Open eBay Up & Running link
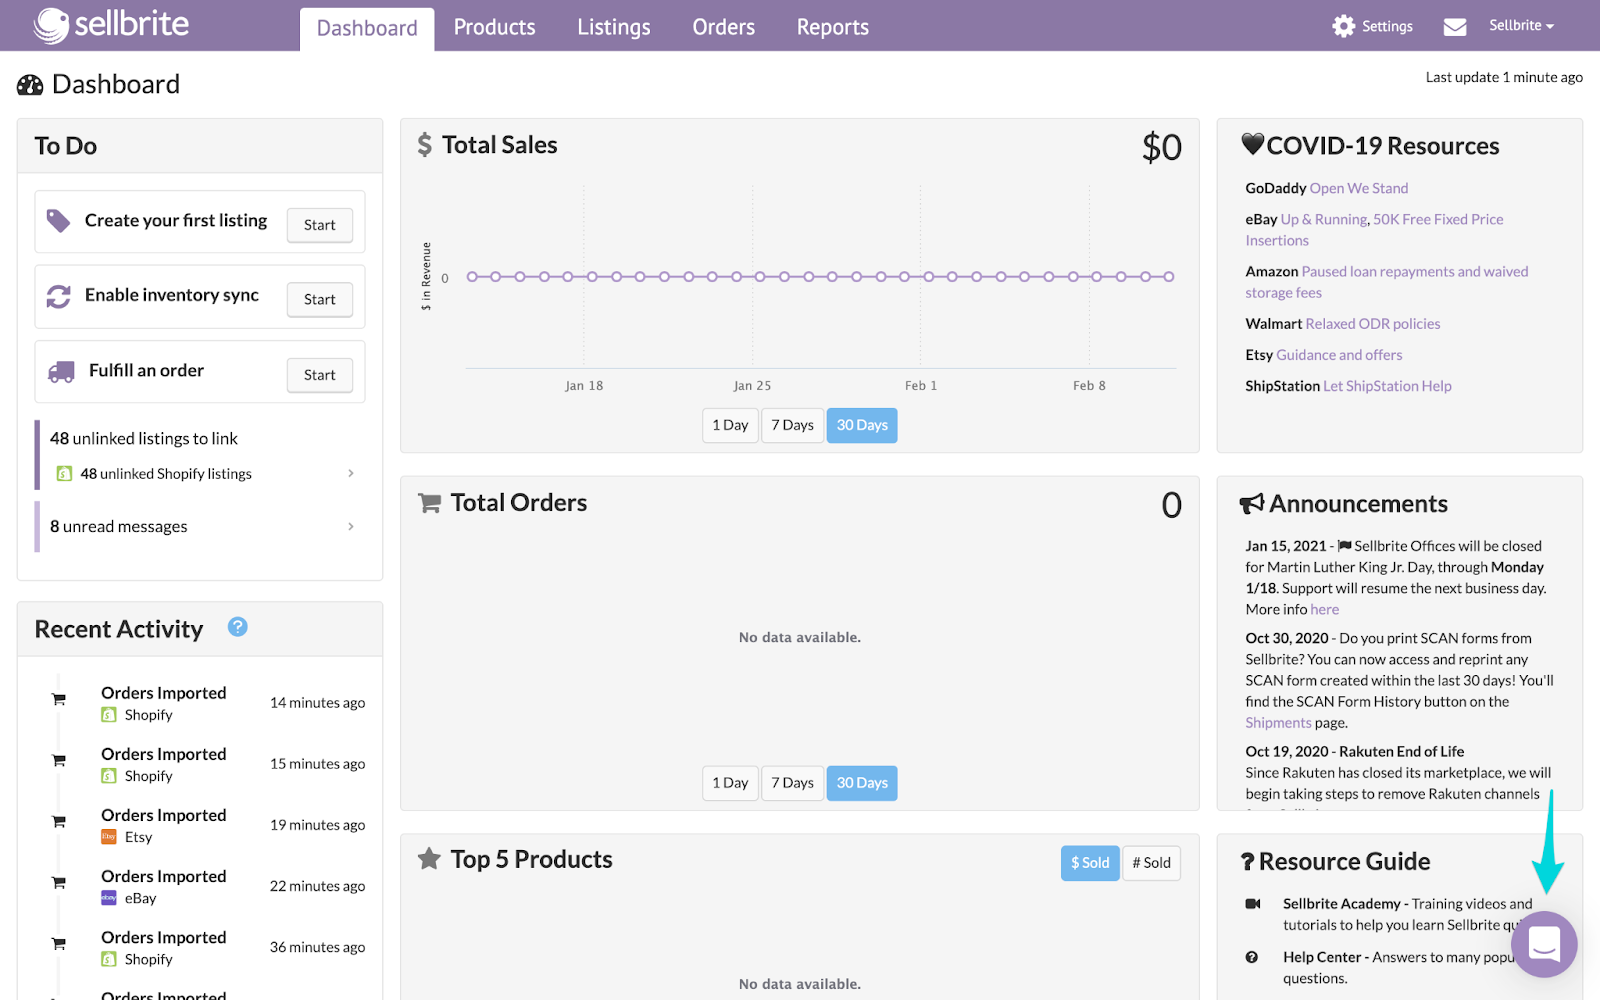1600x1000 pixels. pyautogui.click(x=1324, y=219)
